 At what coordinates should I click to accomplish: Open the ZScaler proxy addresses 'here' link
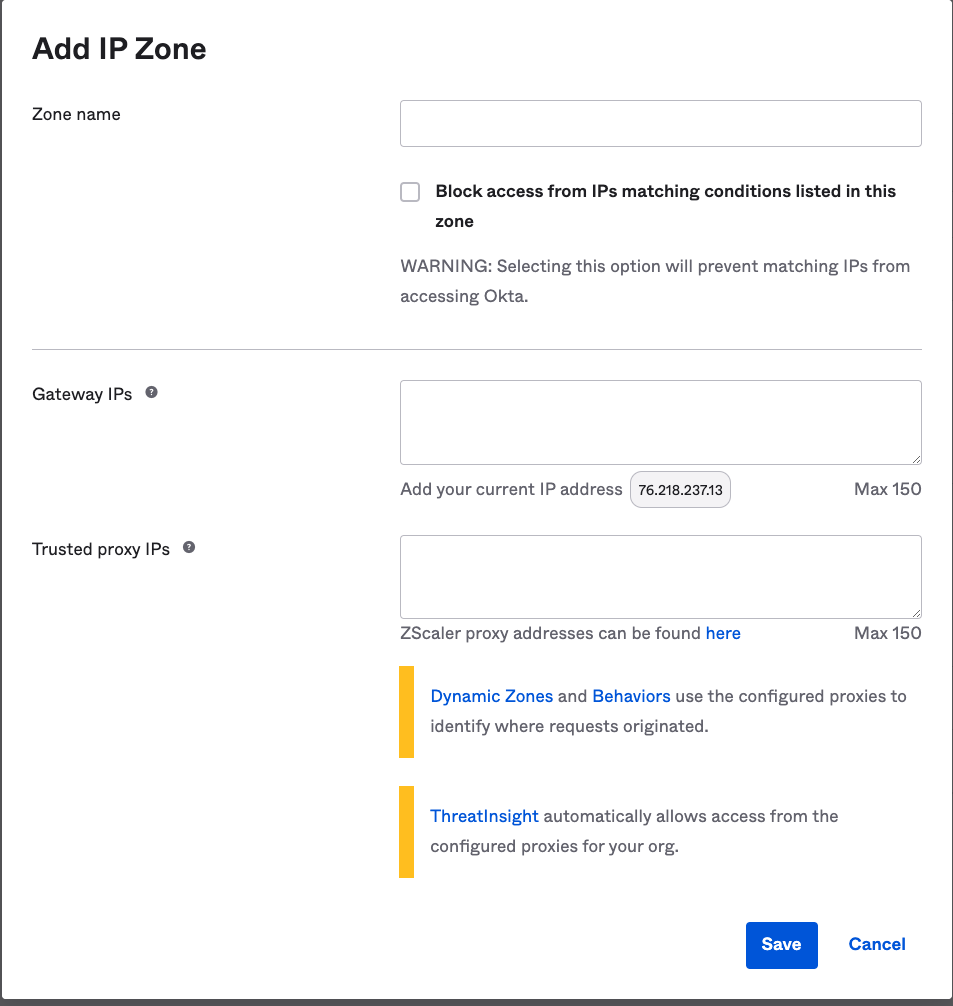(x=723, y=633)
